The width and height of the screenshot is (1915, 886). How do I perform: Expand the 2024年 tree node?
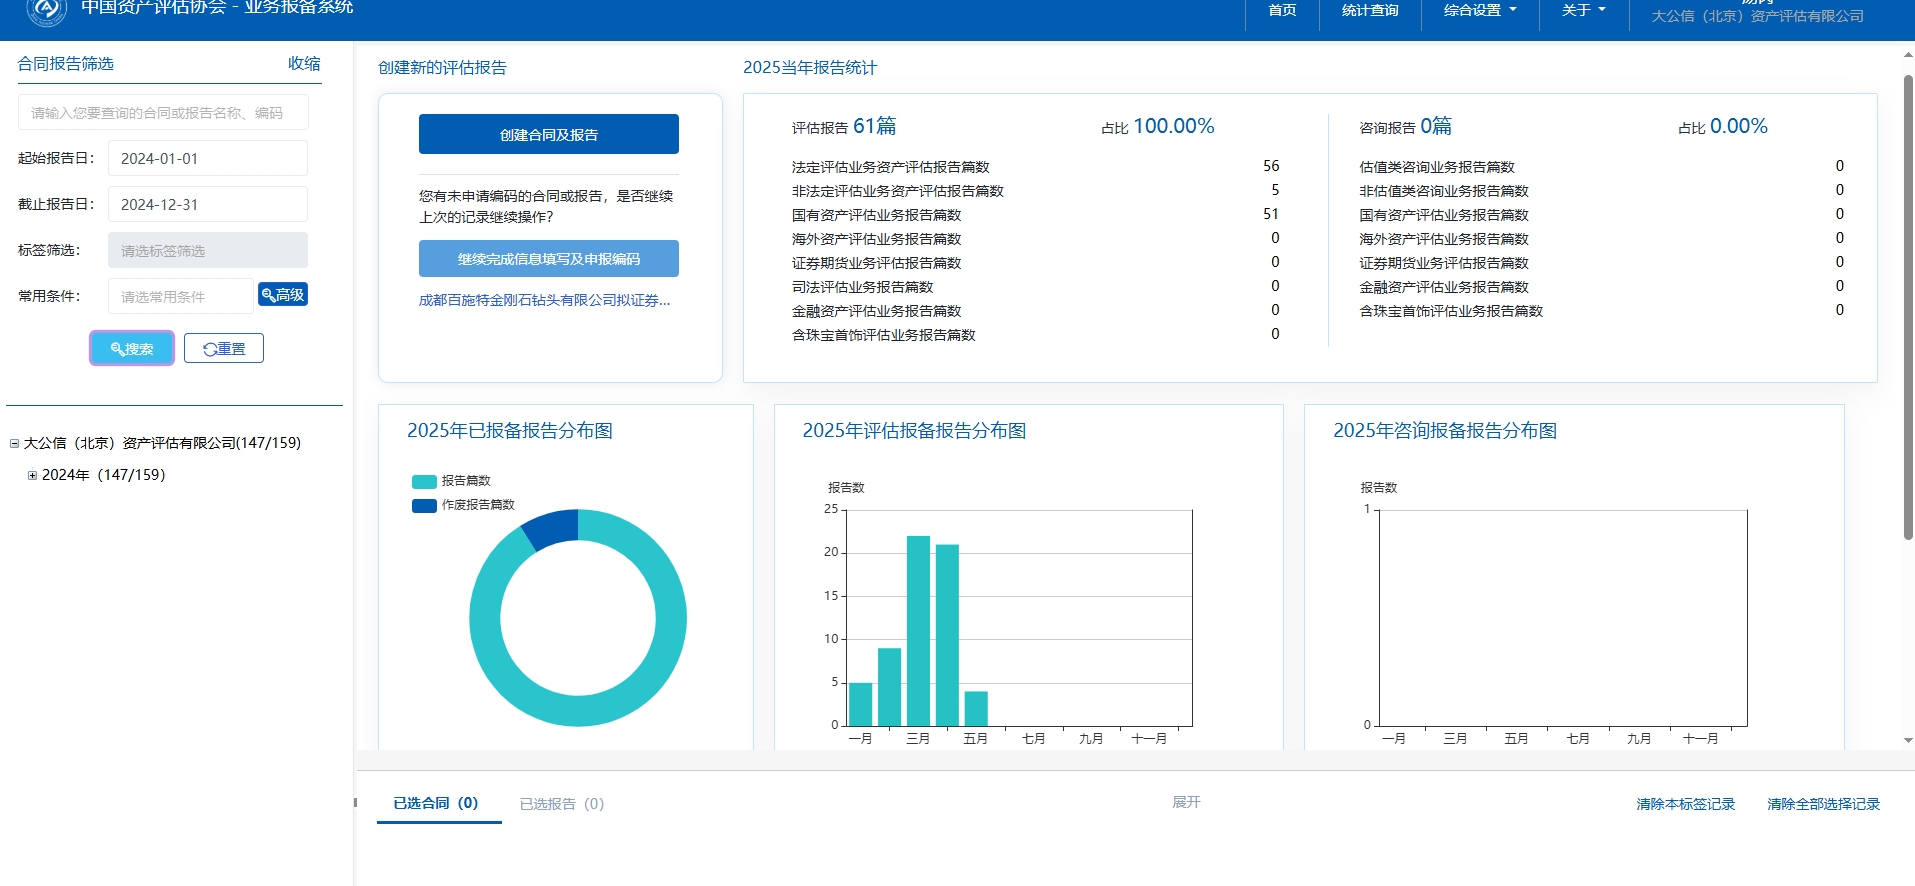click(32, 475)
